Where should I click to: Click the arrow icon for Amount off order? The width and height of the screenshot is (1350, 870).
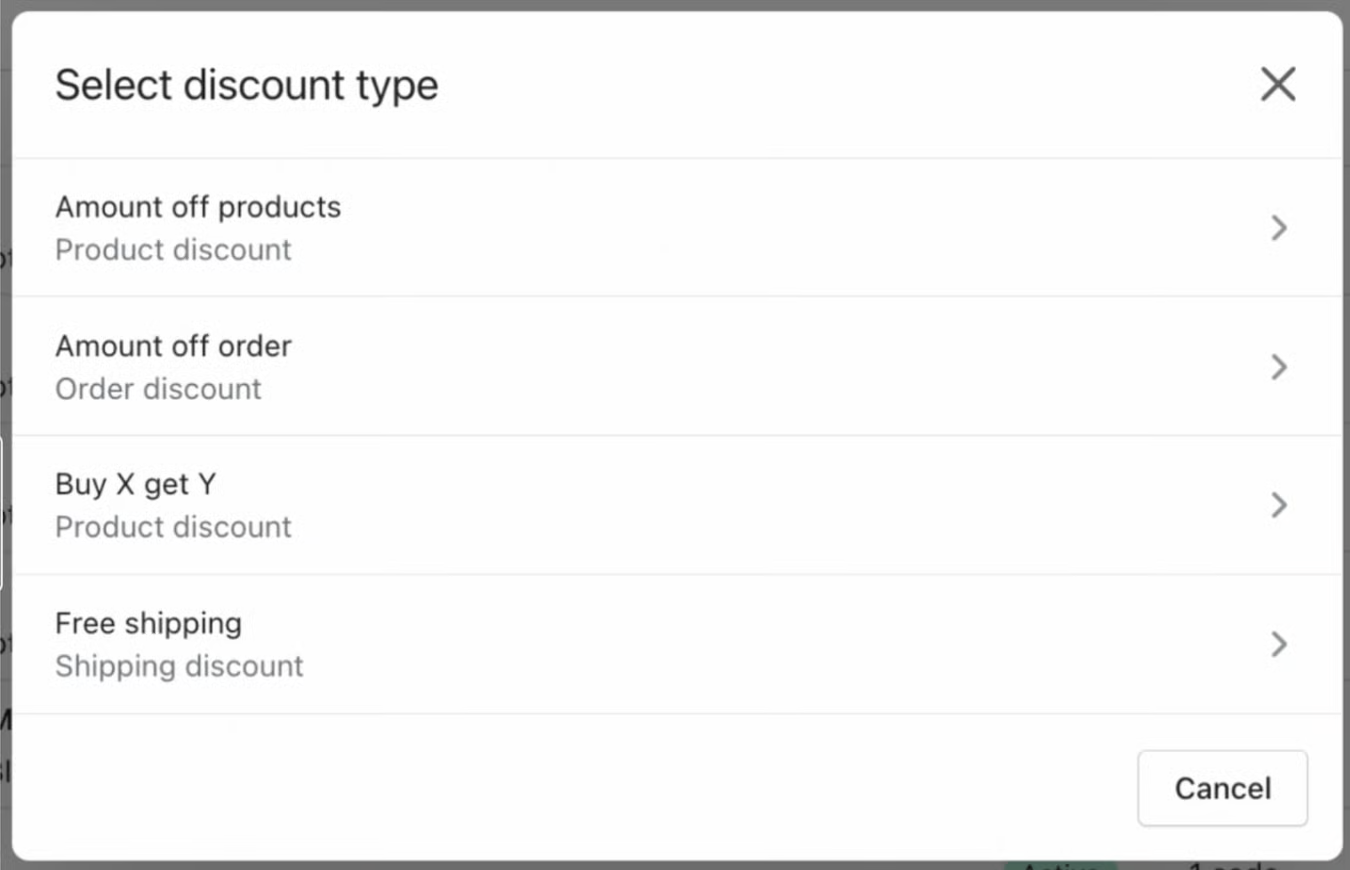[x=1278, y=367]
